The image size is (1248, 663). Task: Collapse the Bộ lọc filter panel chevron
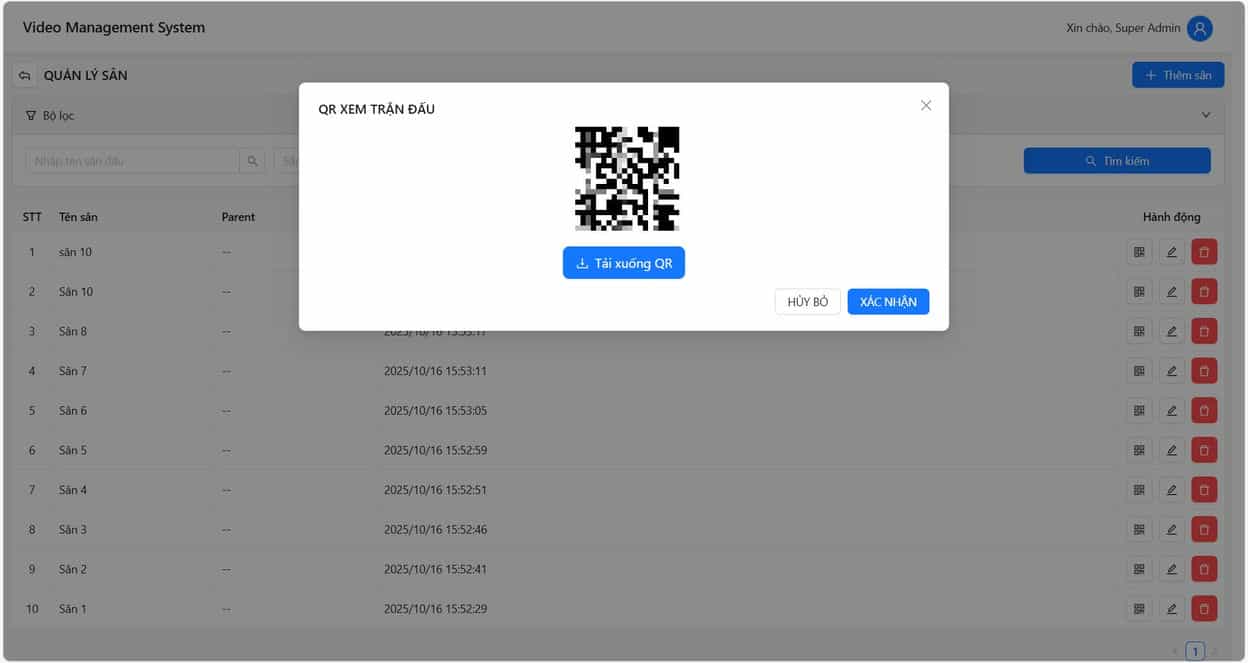tap(1205, 116)
